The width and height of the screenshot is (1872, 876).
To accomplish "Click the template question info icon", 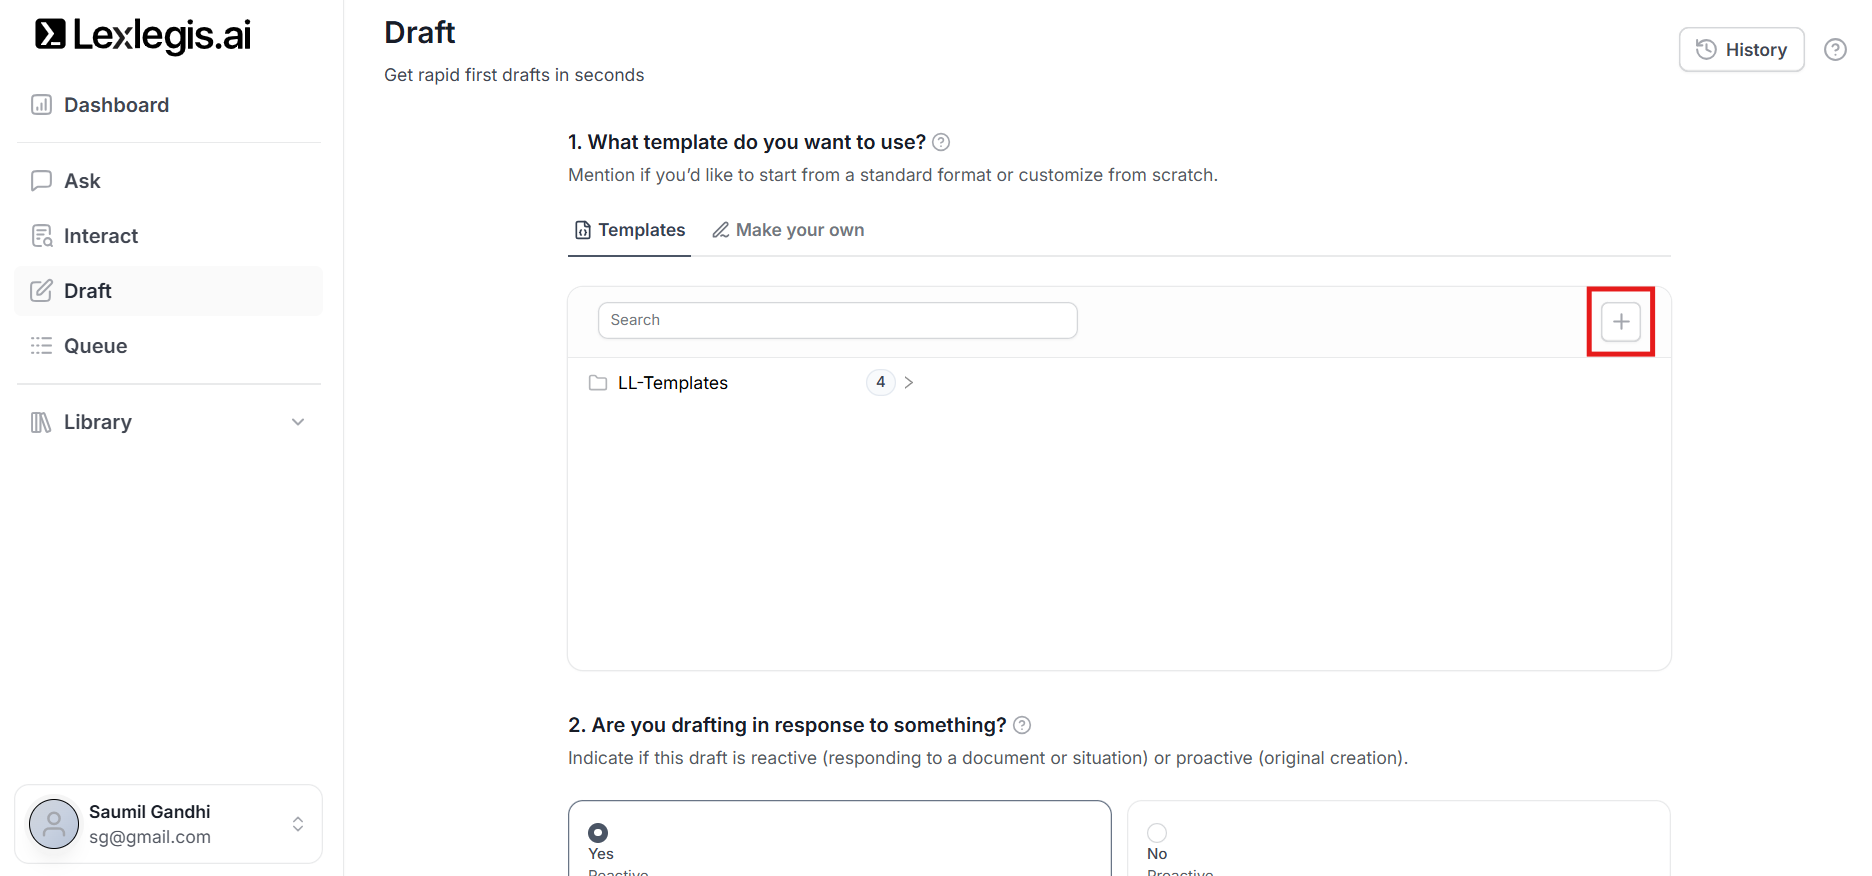I will click(941, 142).
